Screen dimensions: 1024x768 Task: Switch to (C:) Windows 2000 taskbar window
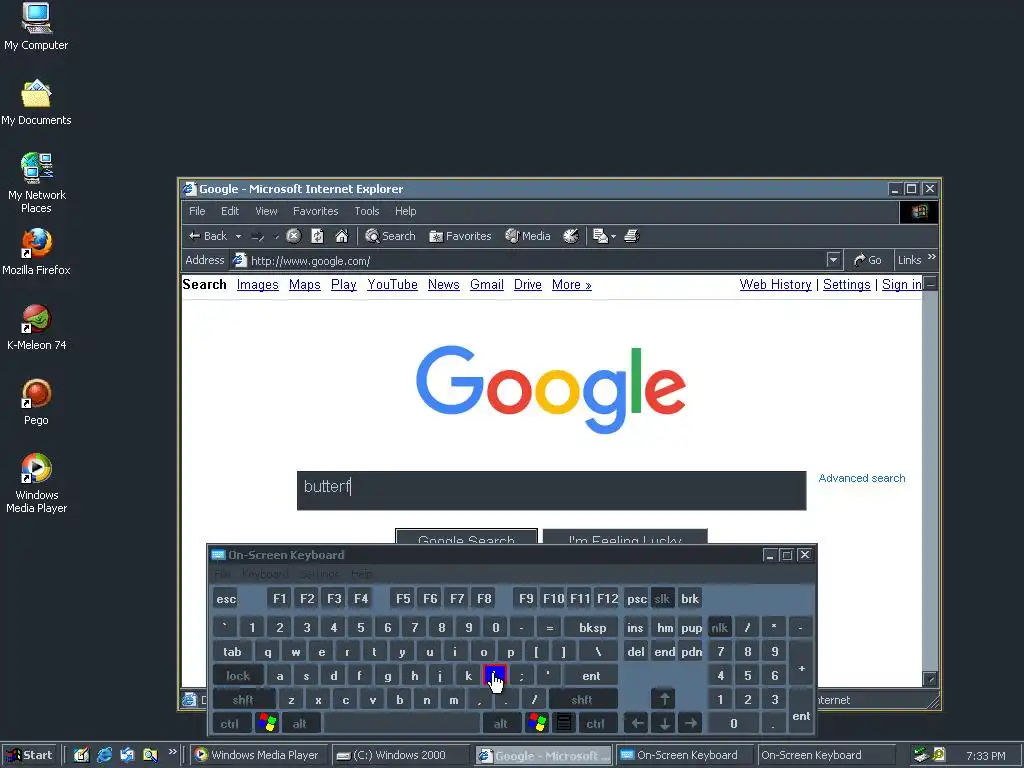400,755
